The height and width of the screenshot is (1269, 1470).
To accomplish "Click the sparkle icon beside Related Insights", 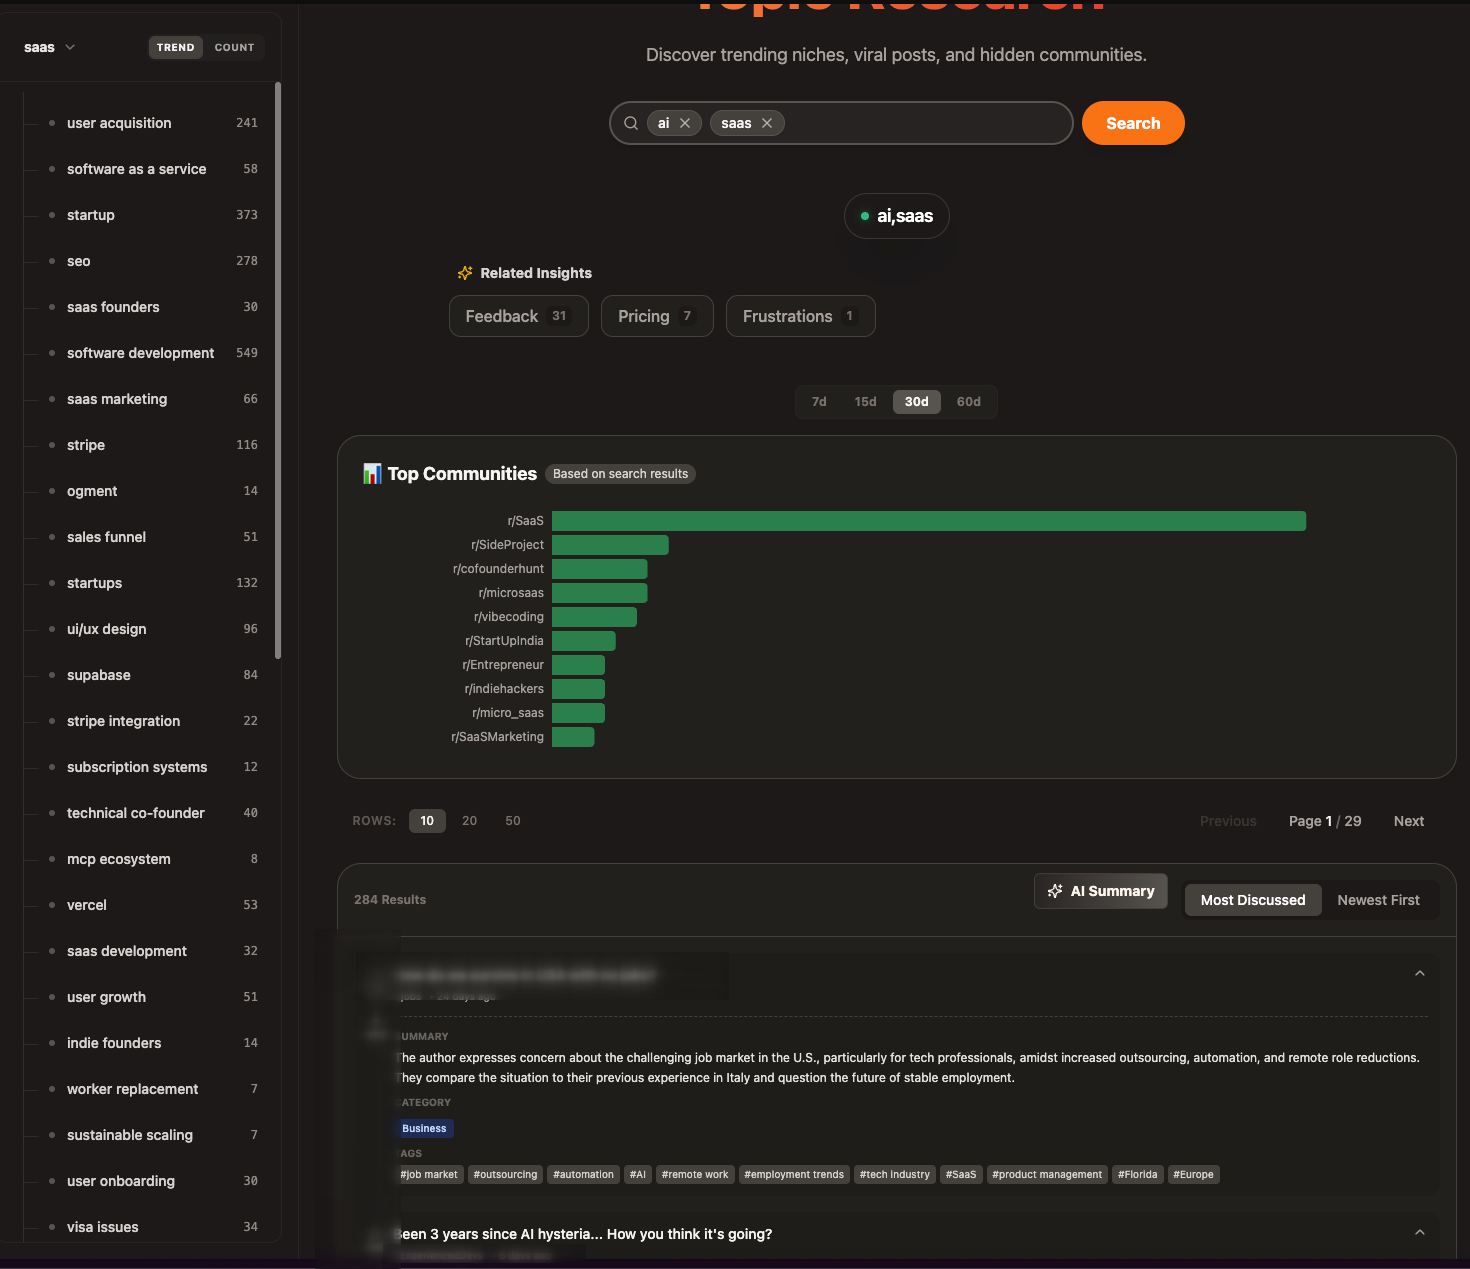I will [x=465, y=273].
